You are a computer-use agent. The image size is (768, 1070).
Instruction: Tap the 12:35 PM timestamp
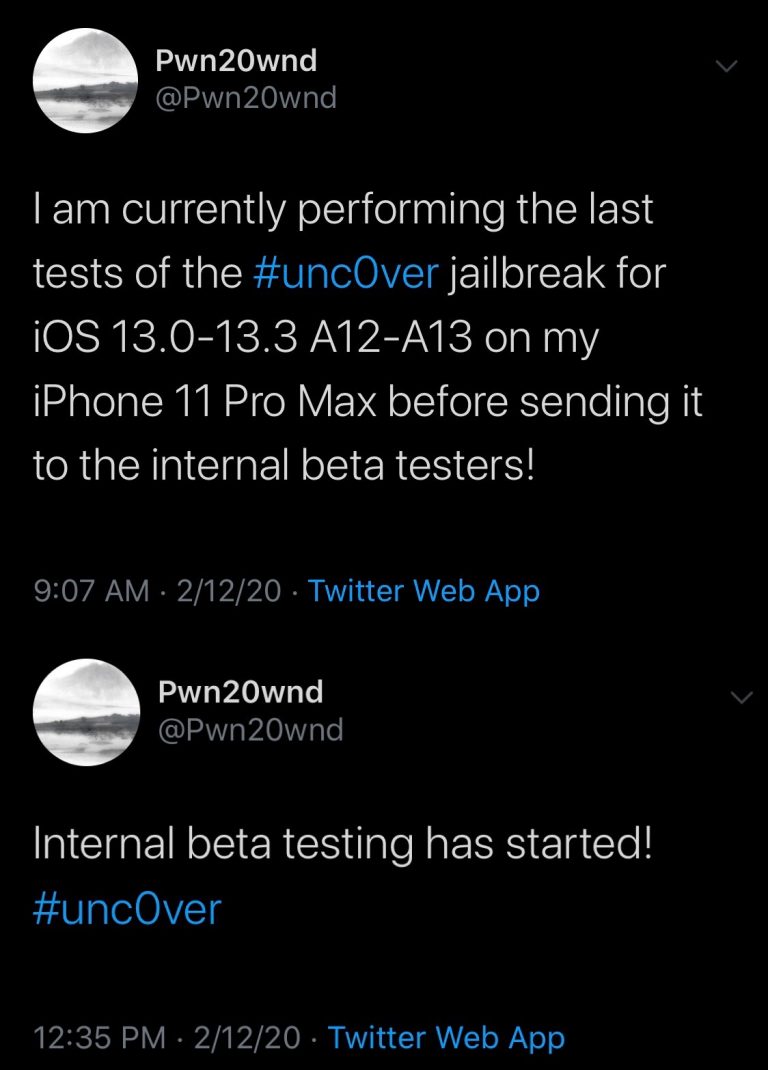(100, 1038)
